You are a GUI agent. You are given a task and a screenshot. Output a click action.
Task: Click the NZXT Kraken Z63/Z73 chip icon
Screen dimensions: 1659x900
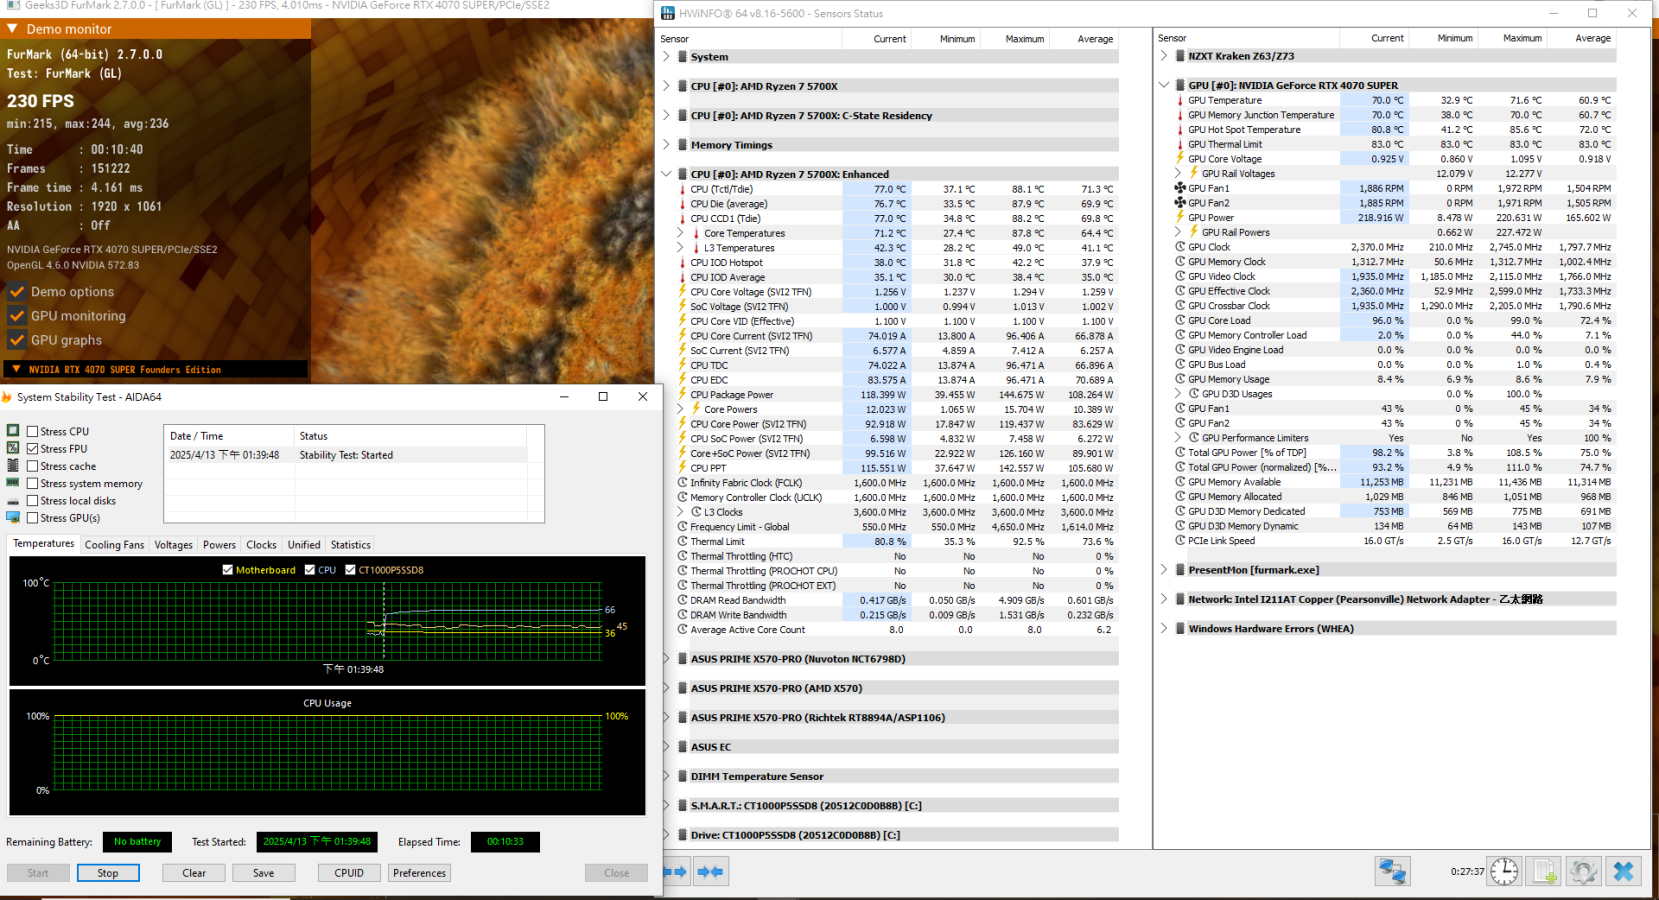point(1180,56)
